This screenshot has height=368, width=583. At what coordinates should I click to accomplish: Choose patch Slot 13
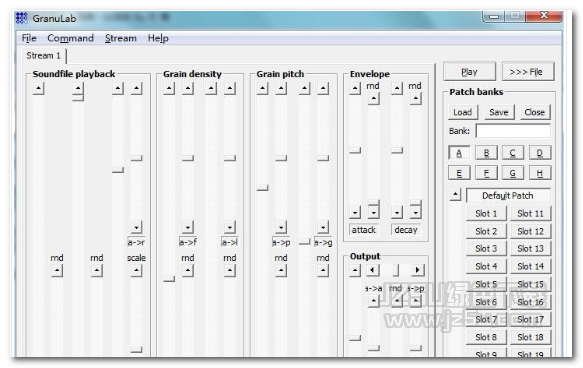531,248
